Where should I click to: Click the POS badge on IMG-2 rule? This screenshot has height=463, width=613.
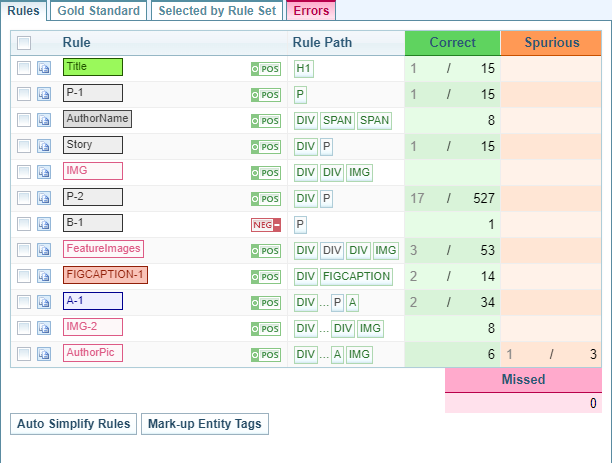265,329
